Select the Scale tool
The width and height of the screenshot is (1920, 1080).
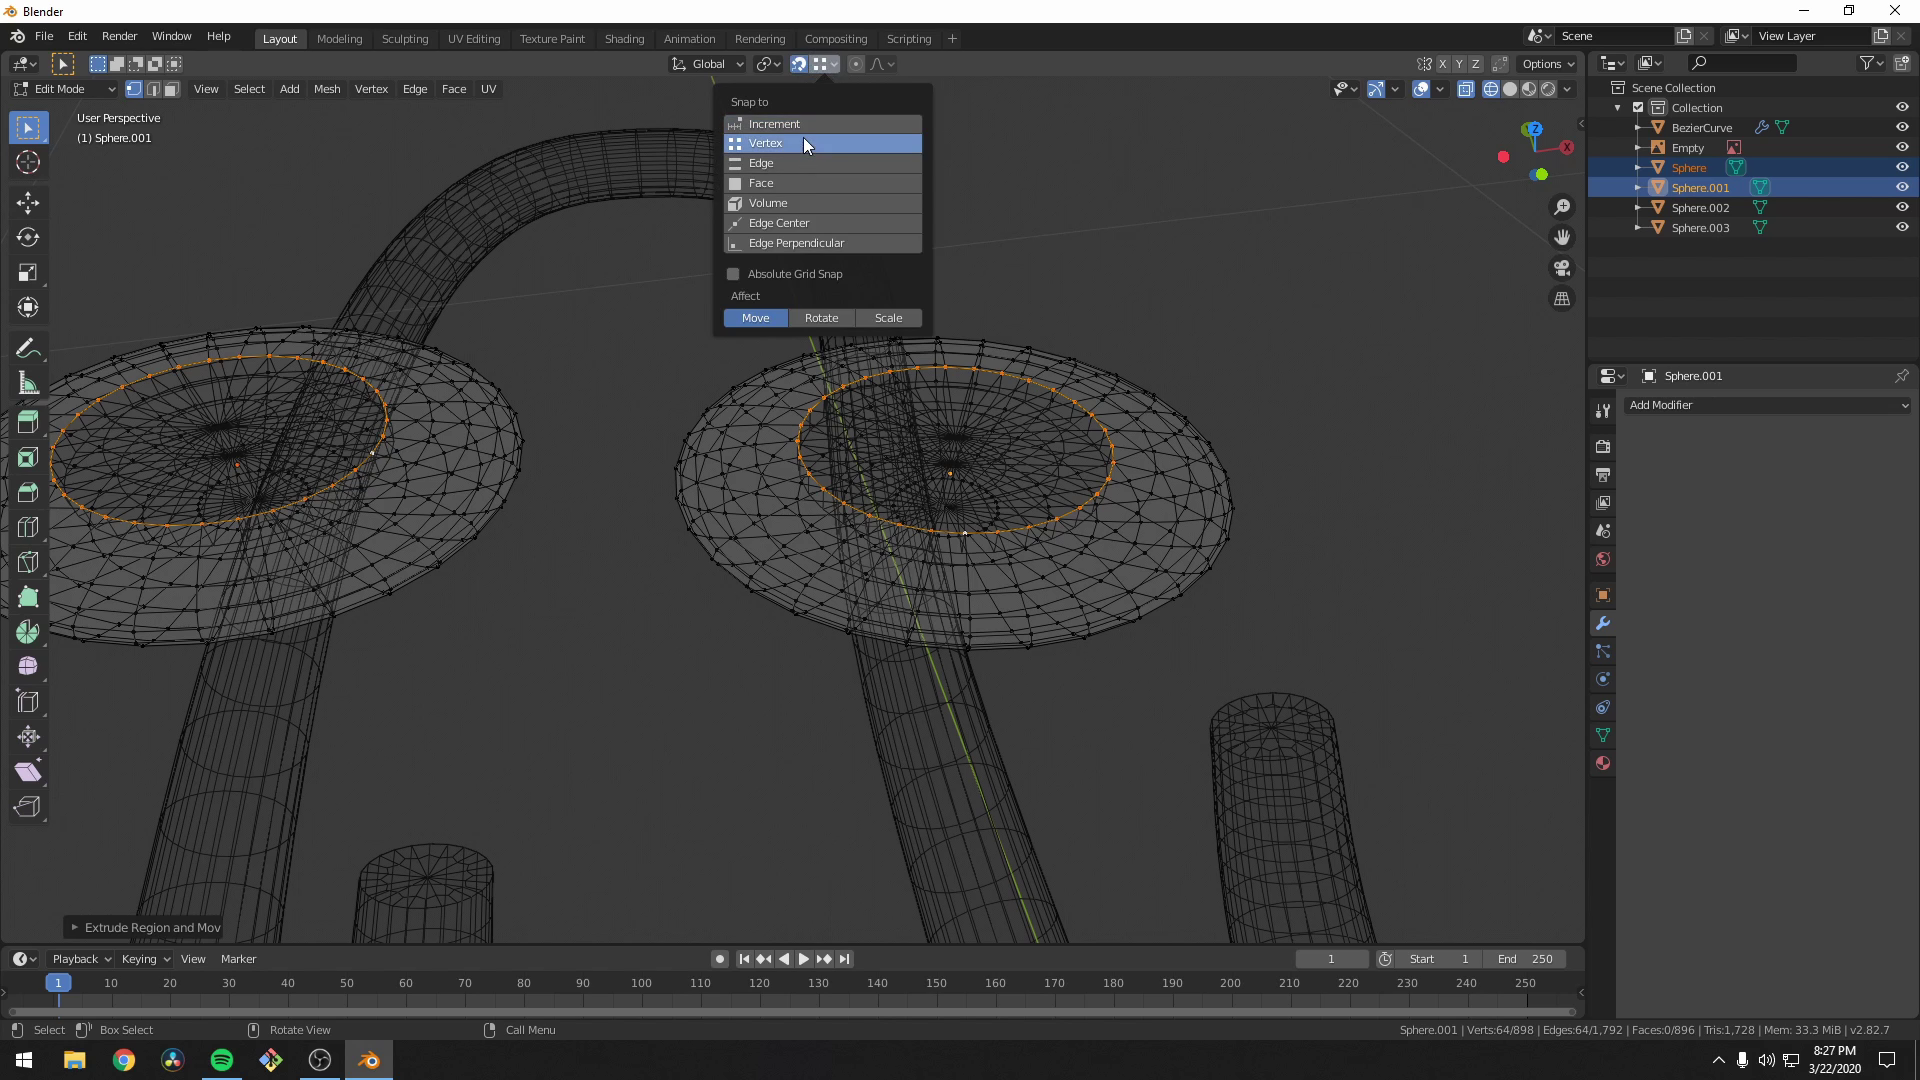pos(28,273)
